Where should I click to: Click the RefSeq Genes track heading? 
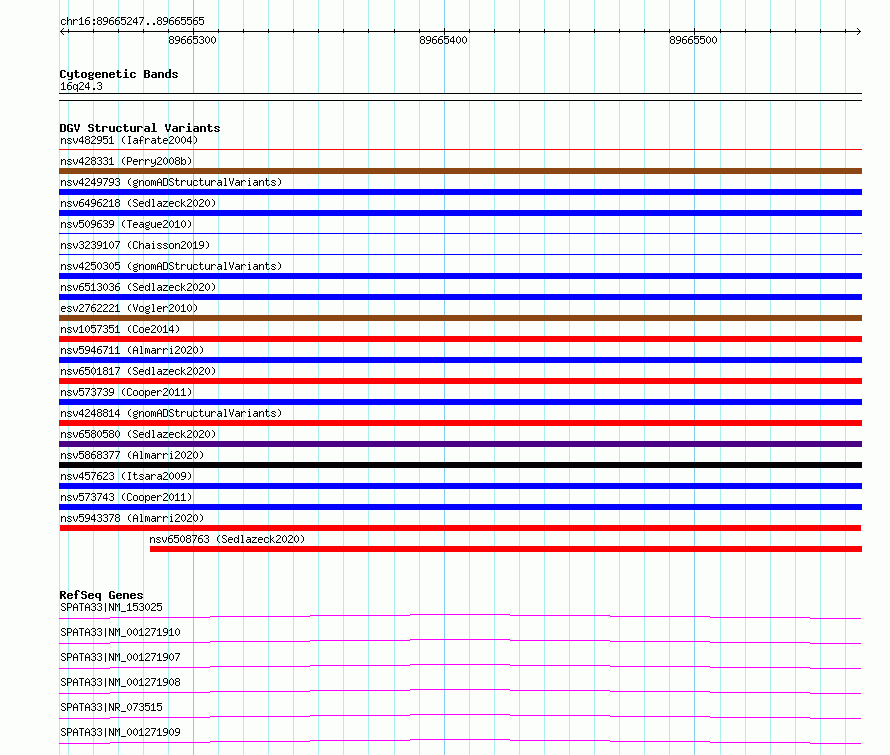[x=101, y=595]
